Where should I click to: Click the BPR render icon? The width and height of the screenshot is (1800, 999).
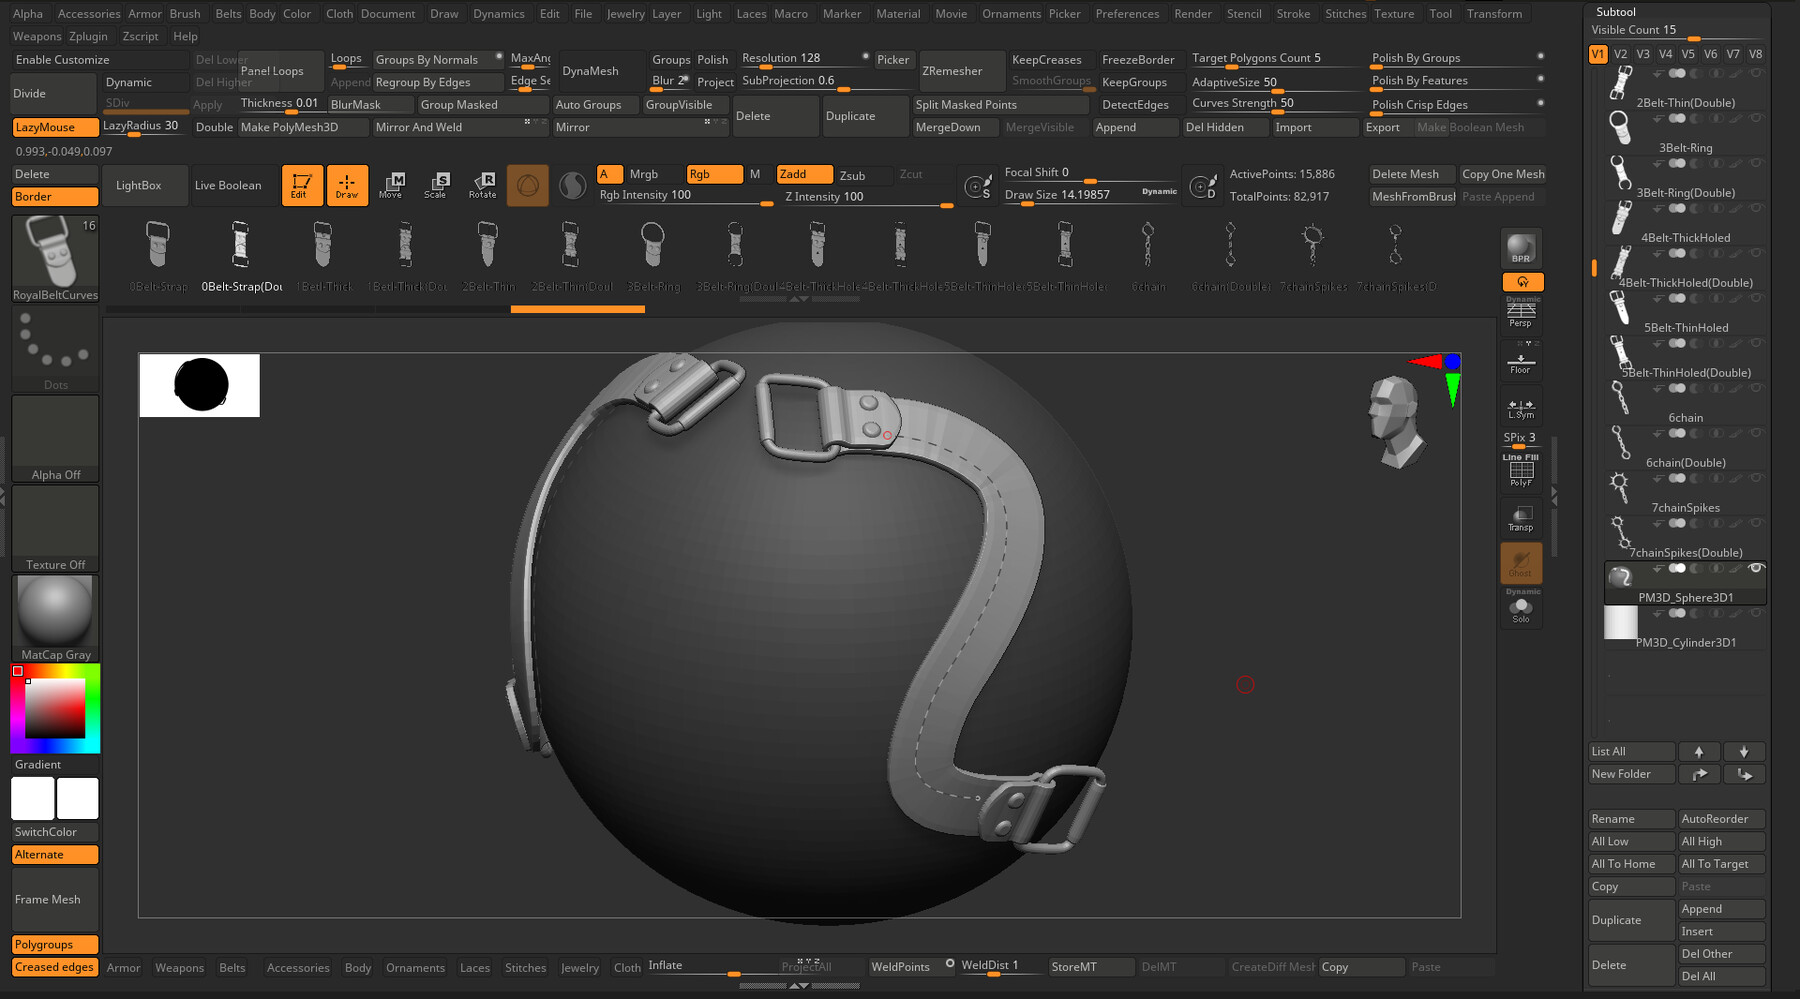(1521, 248)
